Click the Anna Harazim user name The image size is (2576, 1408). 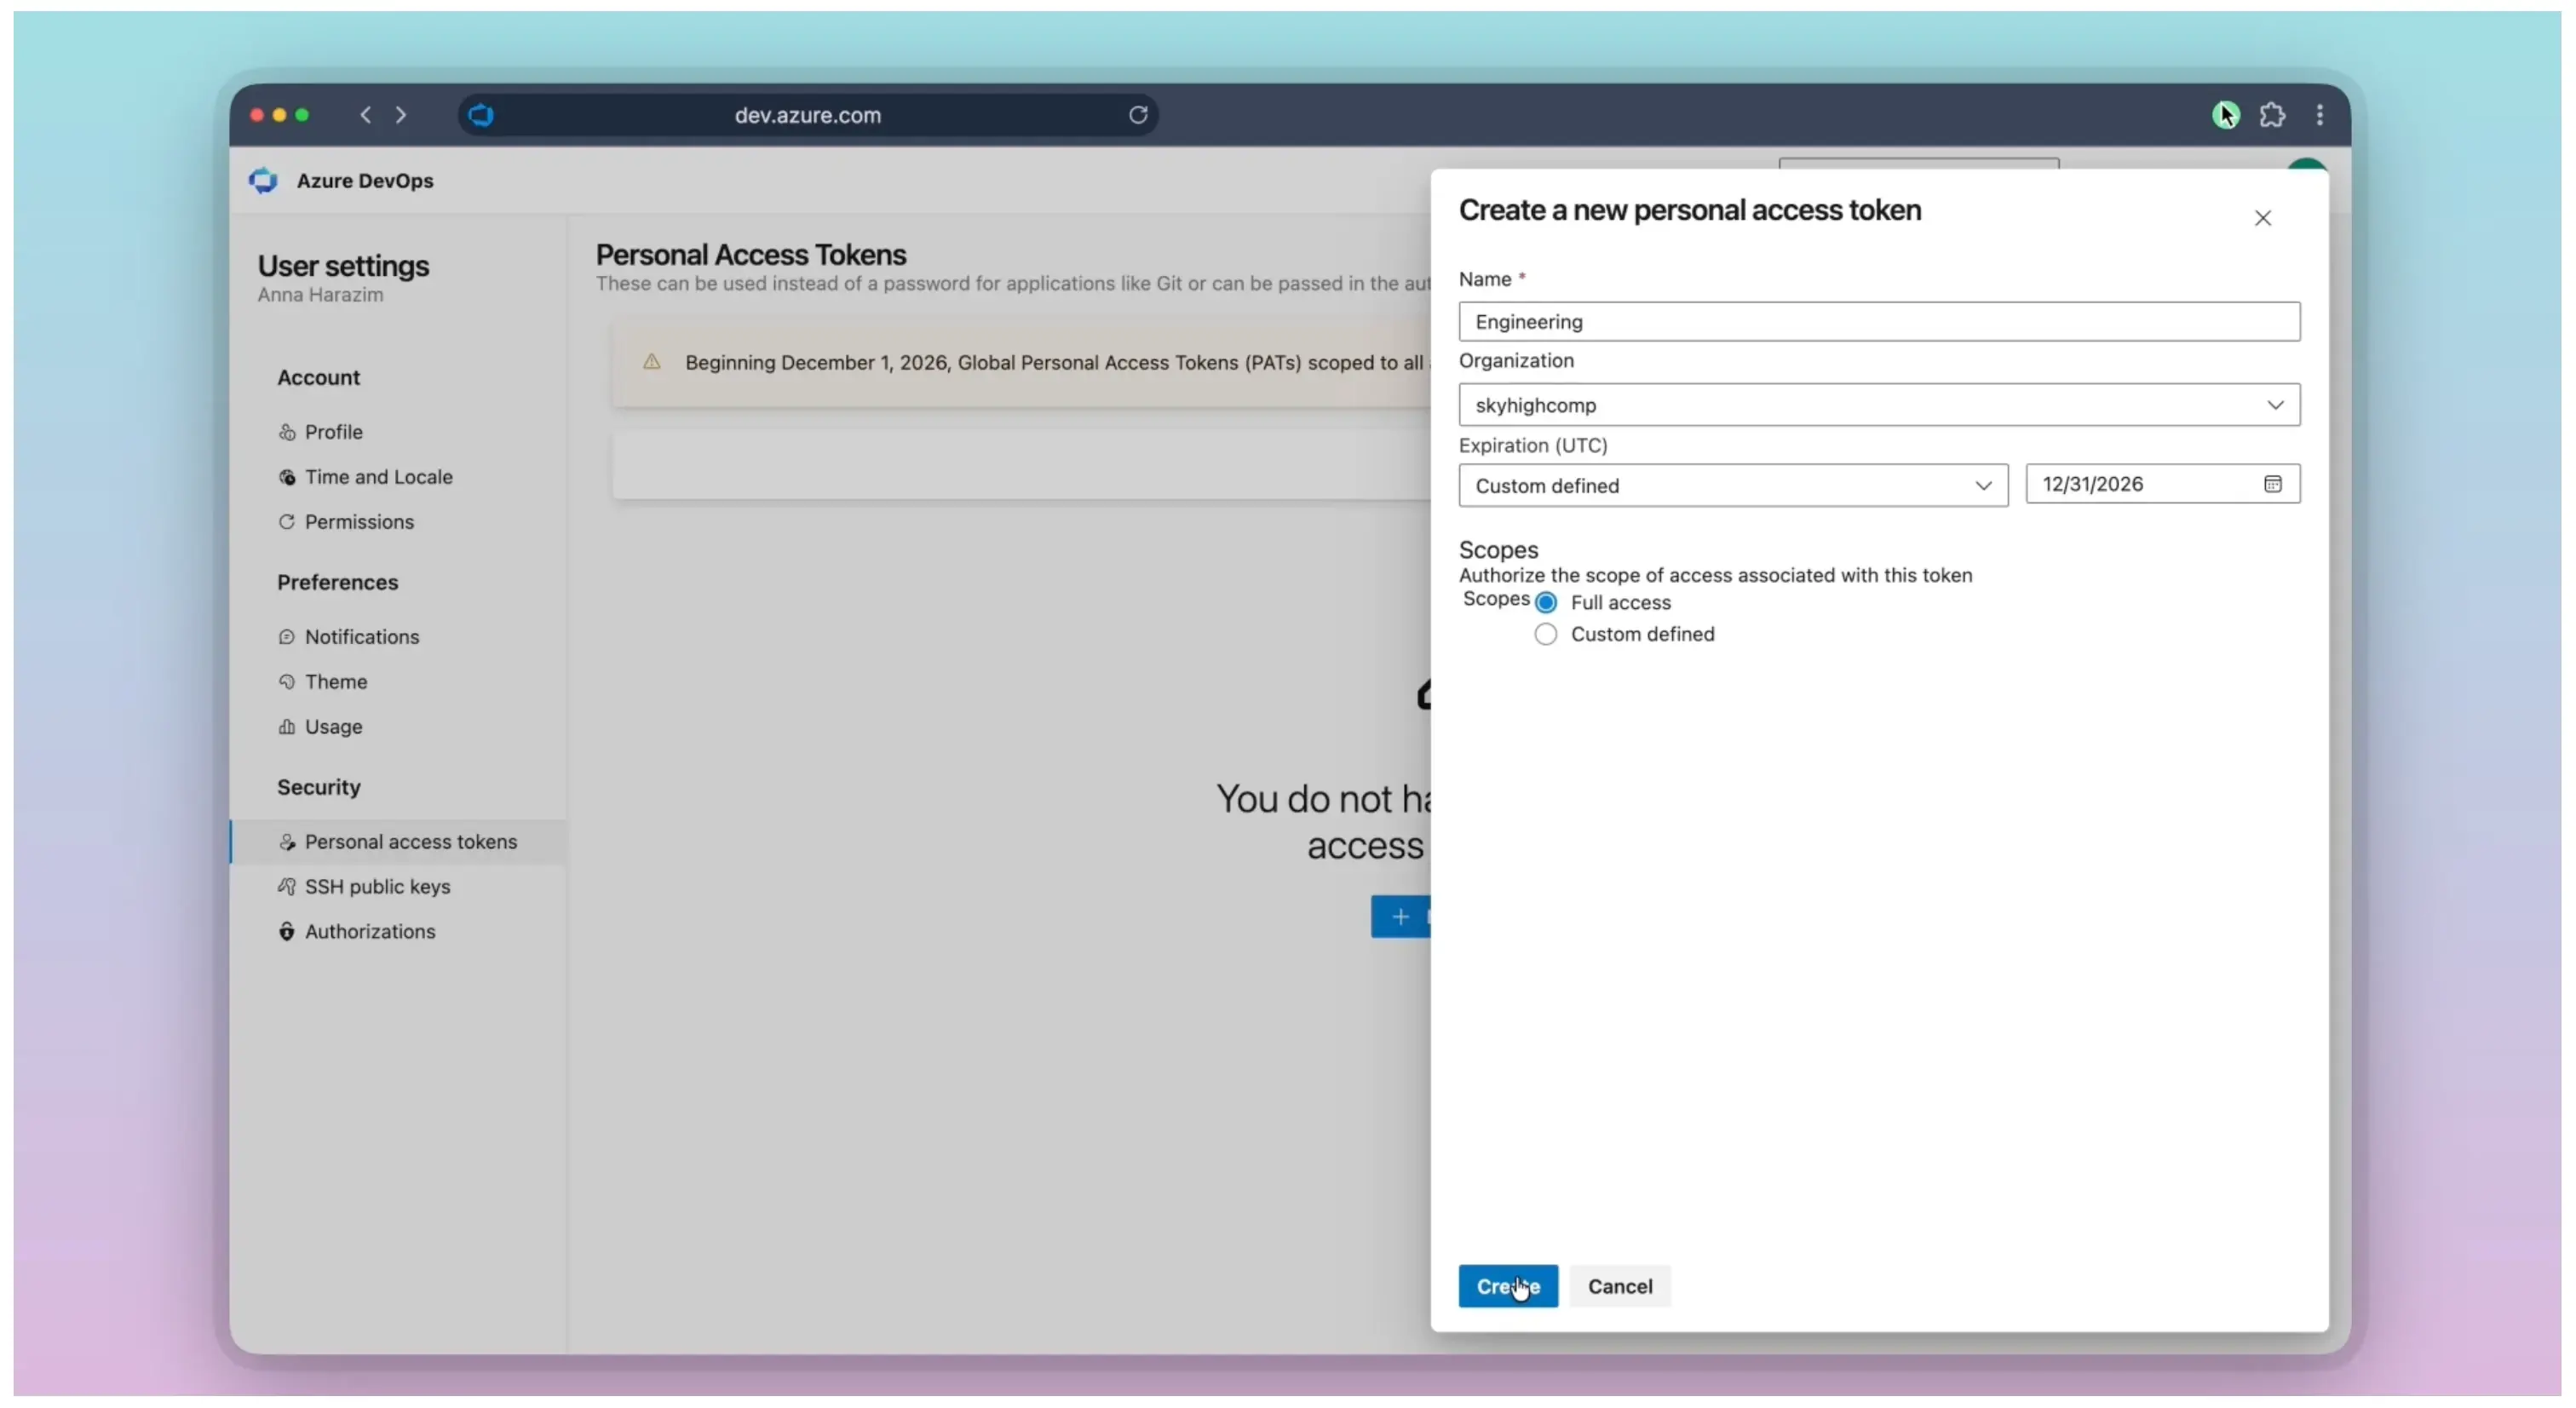(x=320, y=295)
